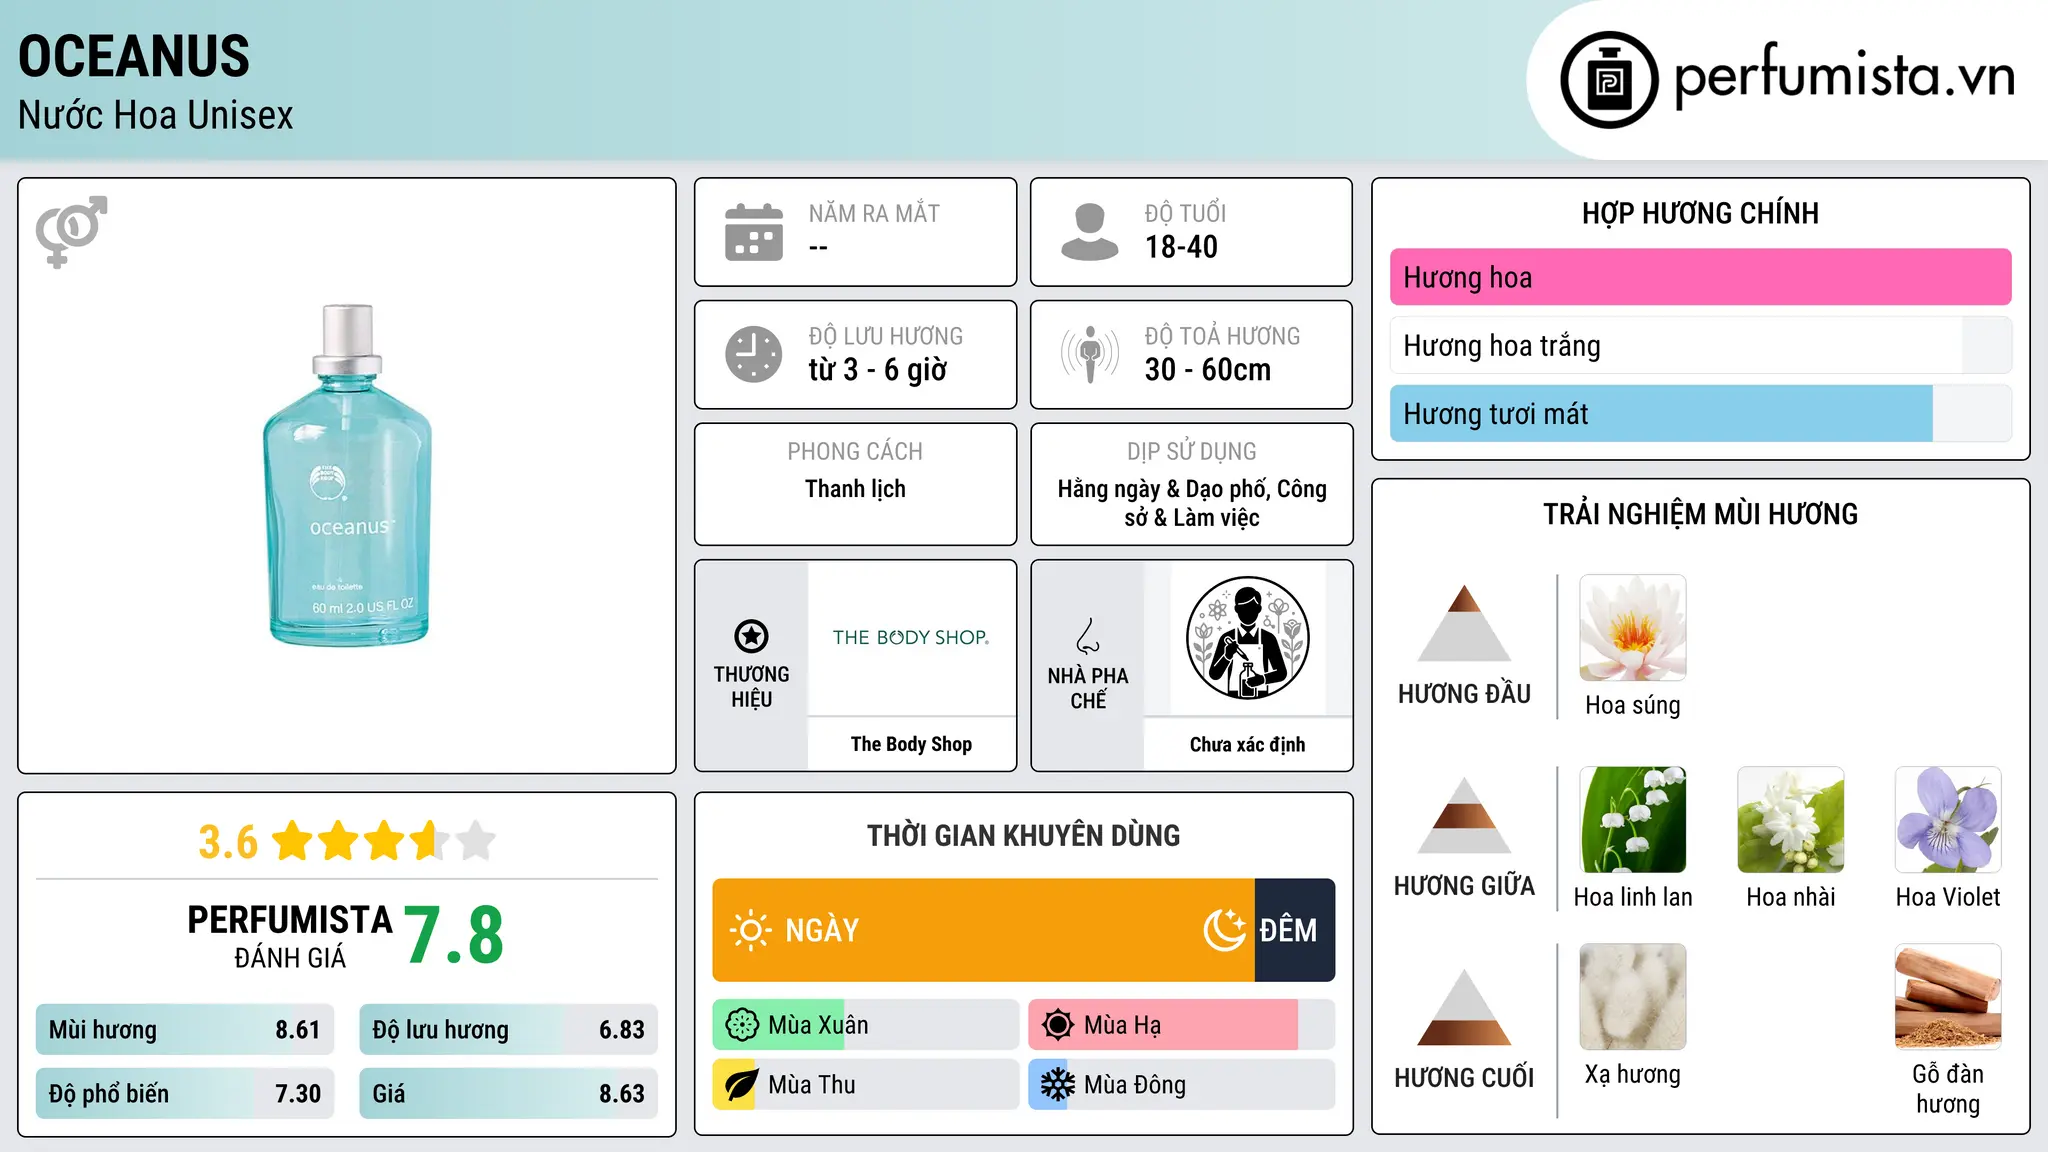Click the unisex gender symbol icon
Viewport: 2048px width, 1152px height.
71,231
